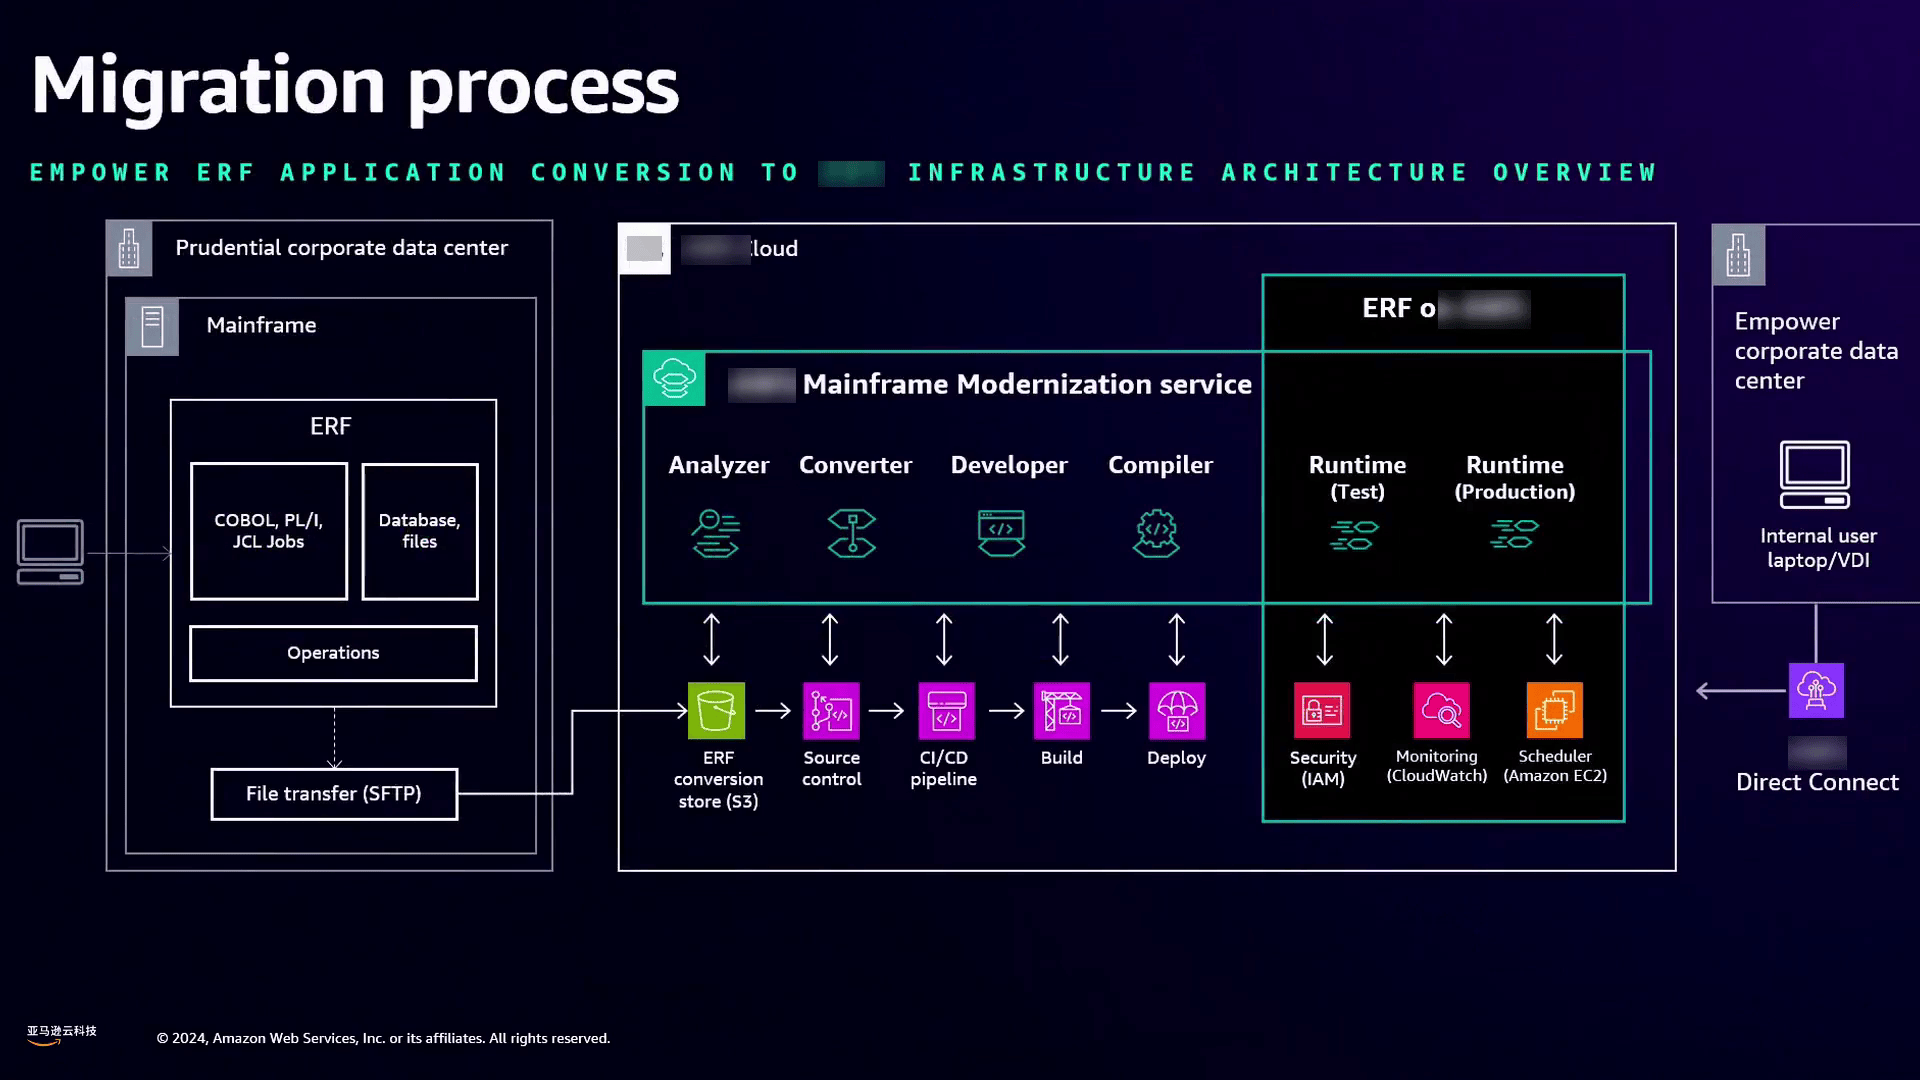Click the Security (IAM) label
1920x1080 pixels.
click(x=1322, y=769)
